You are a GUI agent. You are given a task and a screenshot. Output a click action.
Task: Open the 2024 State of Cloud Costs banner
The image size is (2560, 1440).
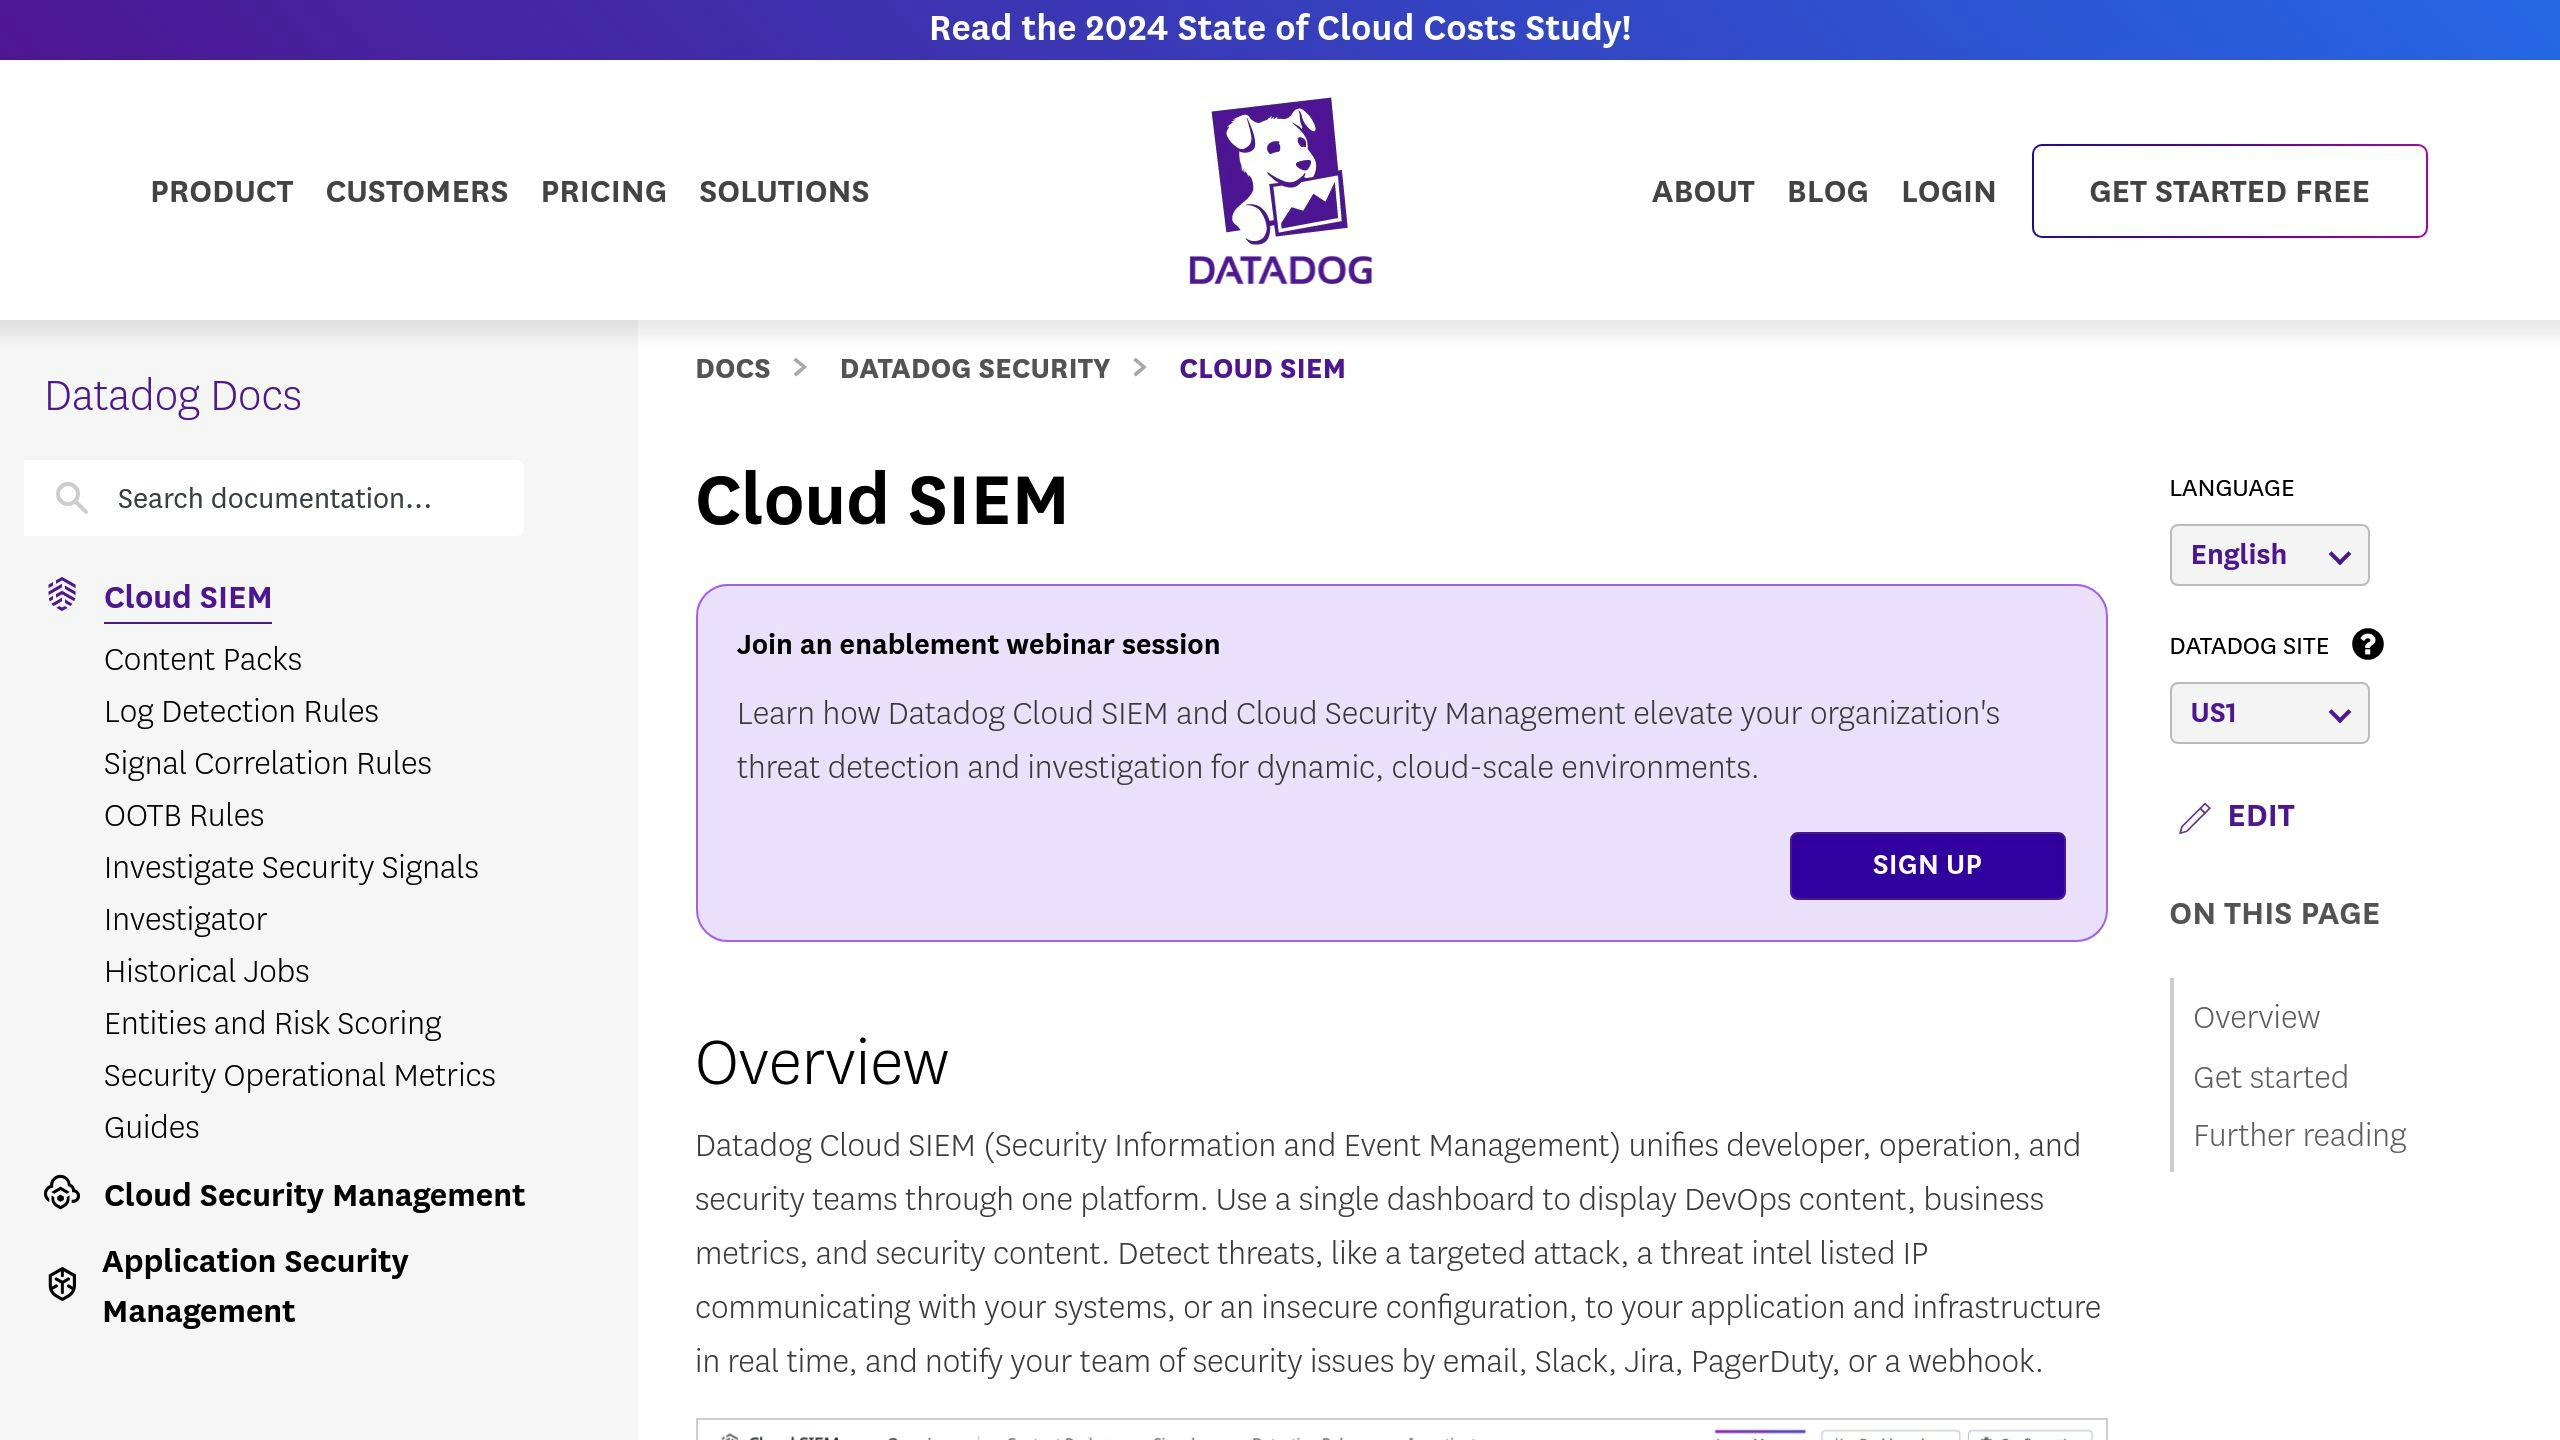[x=1280, y=28]
